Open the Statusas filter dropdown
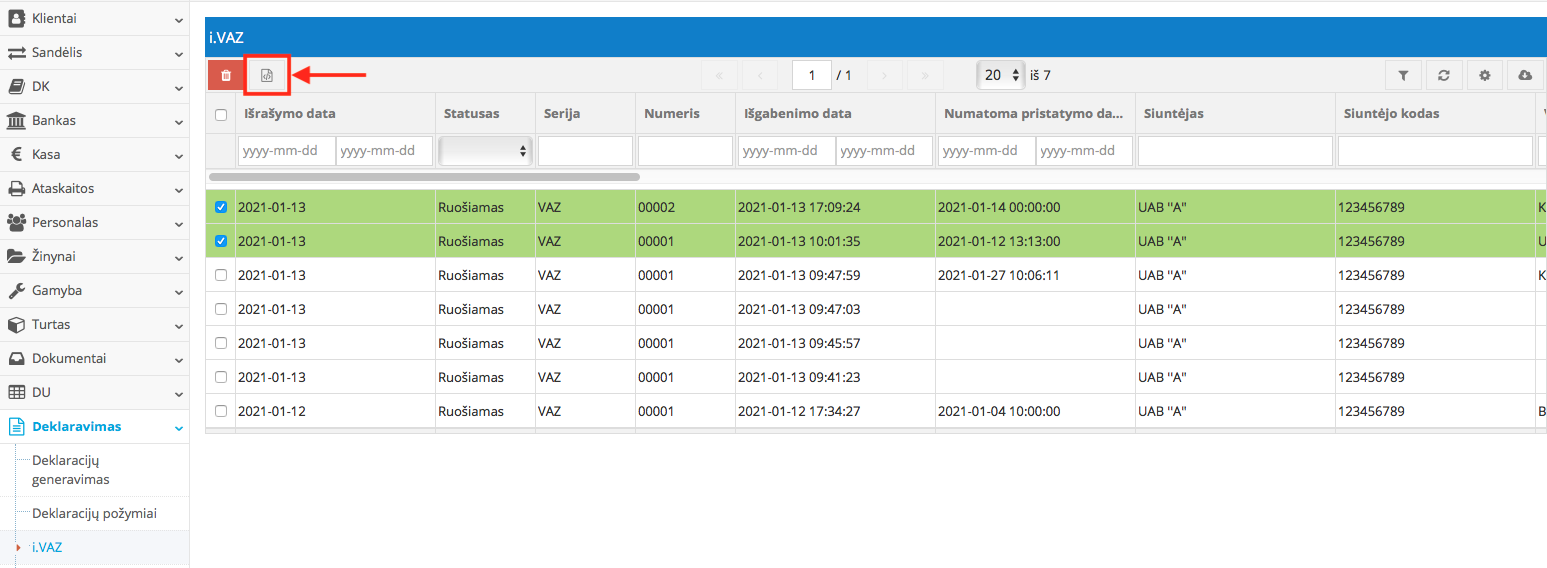The image size is (1547, 568). [x=485, y=151]
